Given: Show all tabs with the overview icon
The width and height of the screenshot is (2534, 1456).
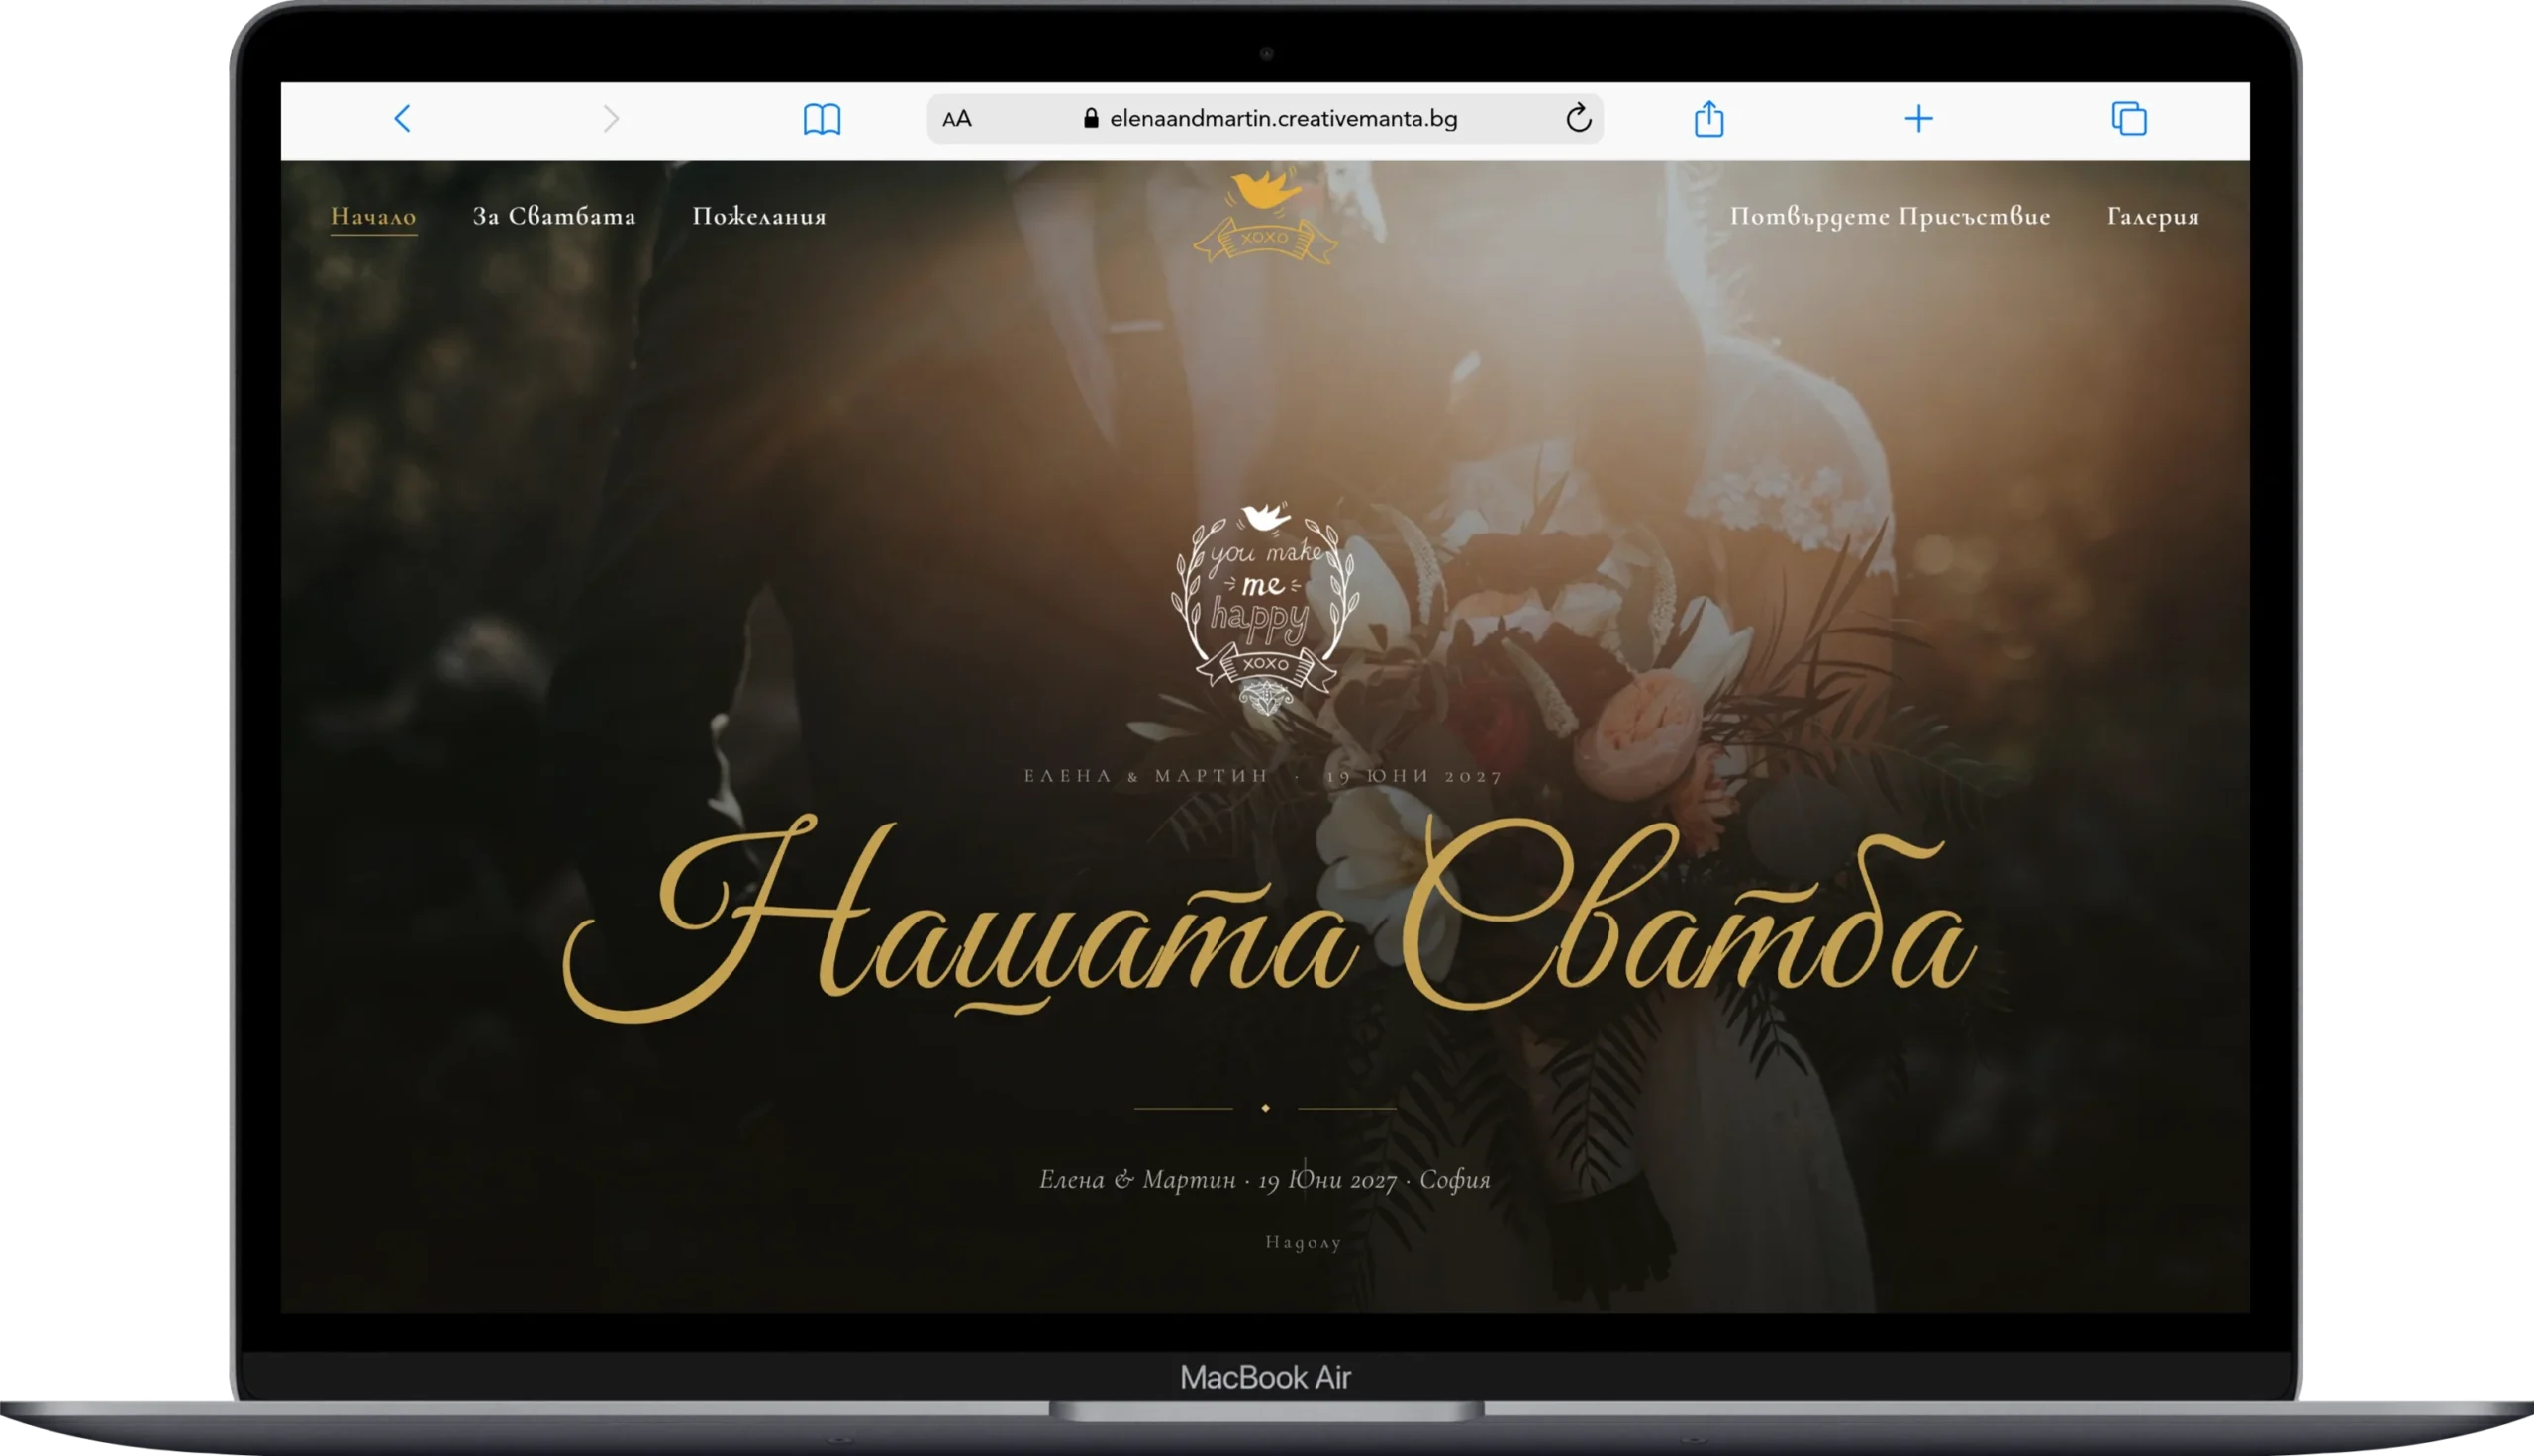Looking at the screenshot, I should 2129,118.
